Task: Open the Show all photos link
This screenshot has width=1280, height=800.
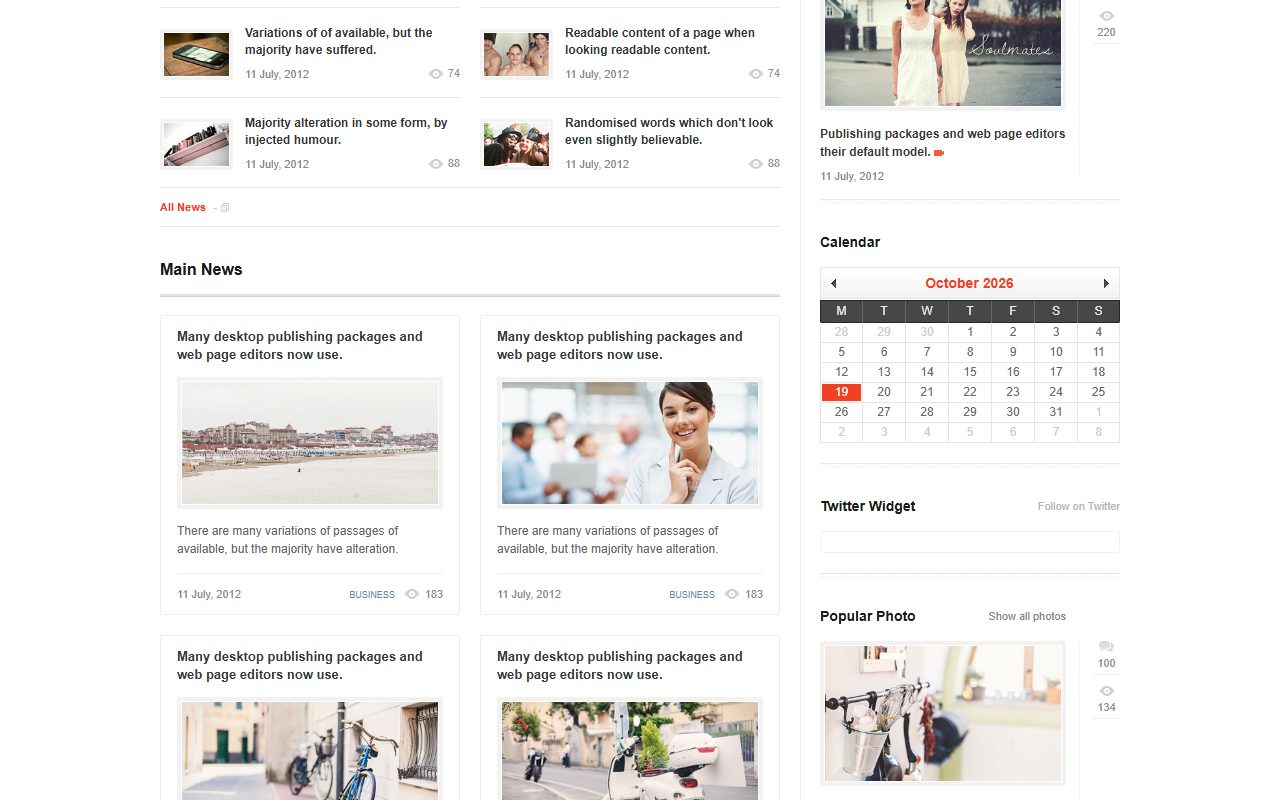Action: pos(1027,616)
